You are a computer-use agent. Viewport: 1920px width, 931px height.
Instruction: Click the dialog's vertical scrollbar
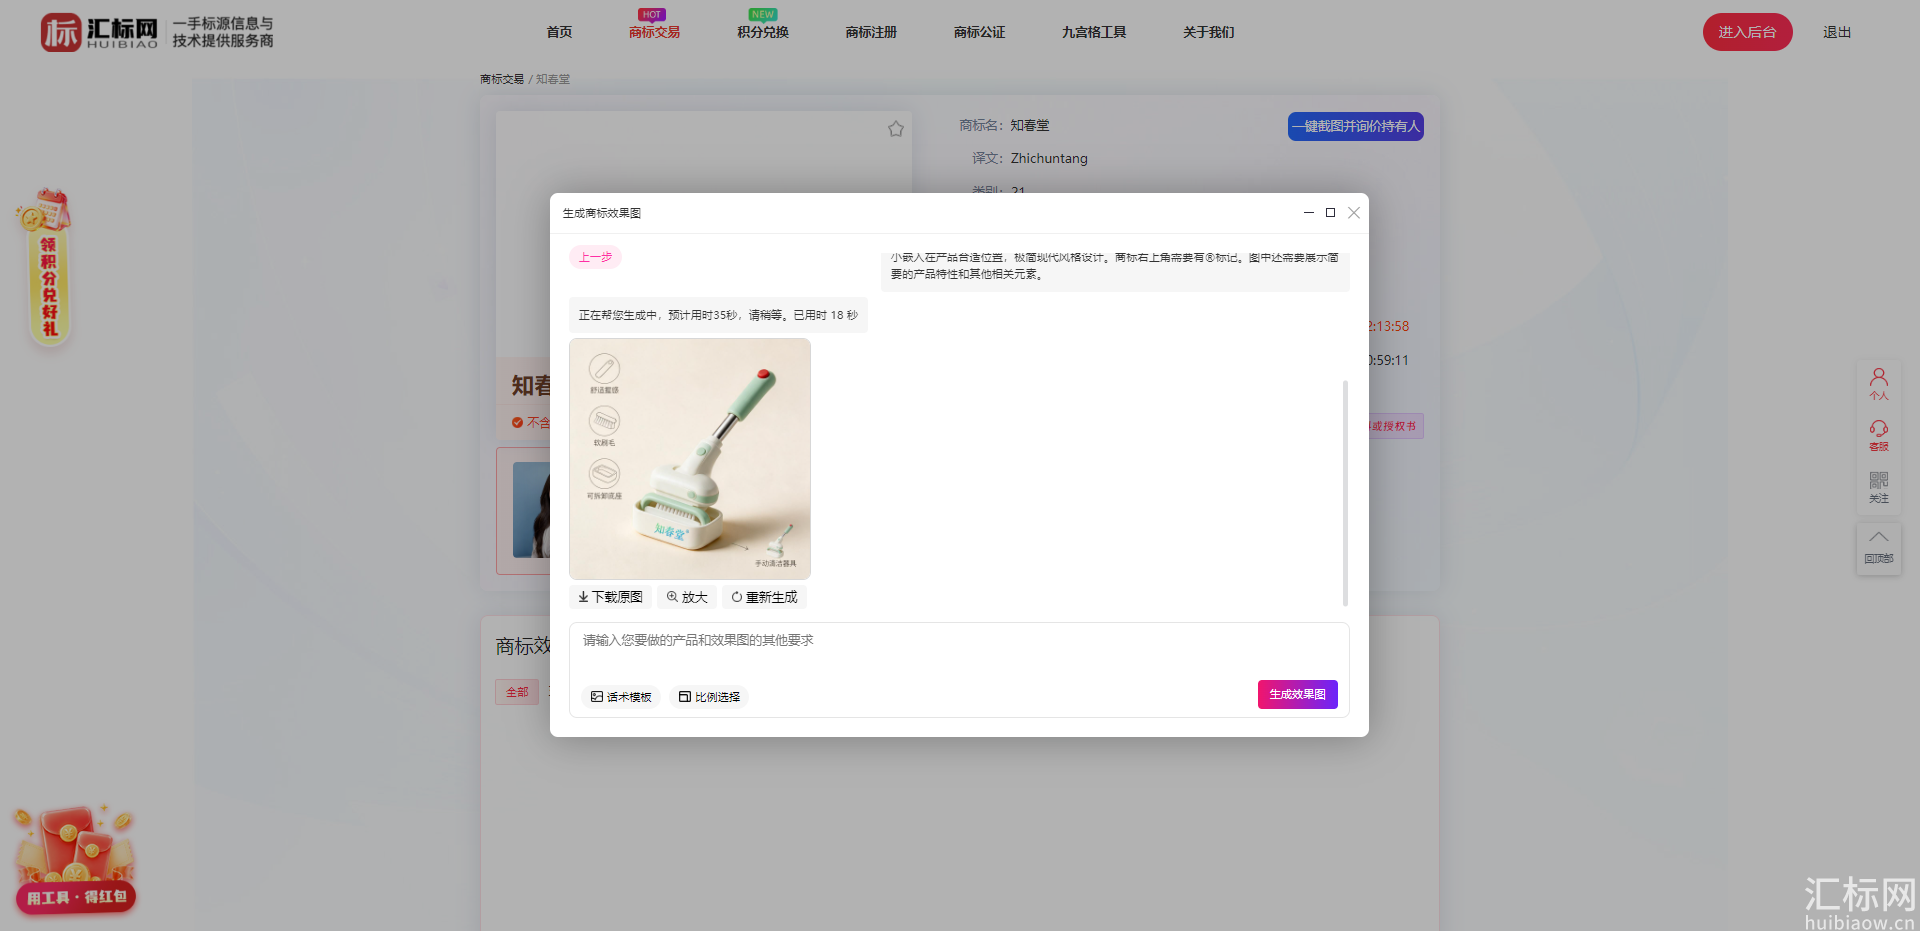[1345, 493]
